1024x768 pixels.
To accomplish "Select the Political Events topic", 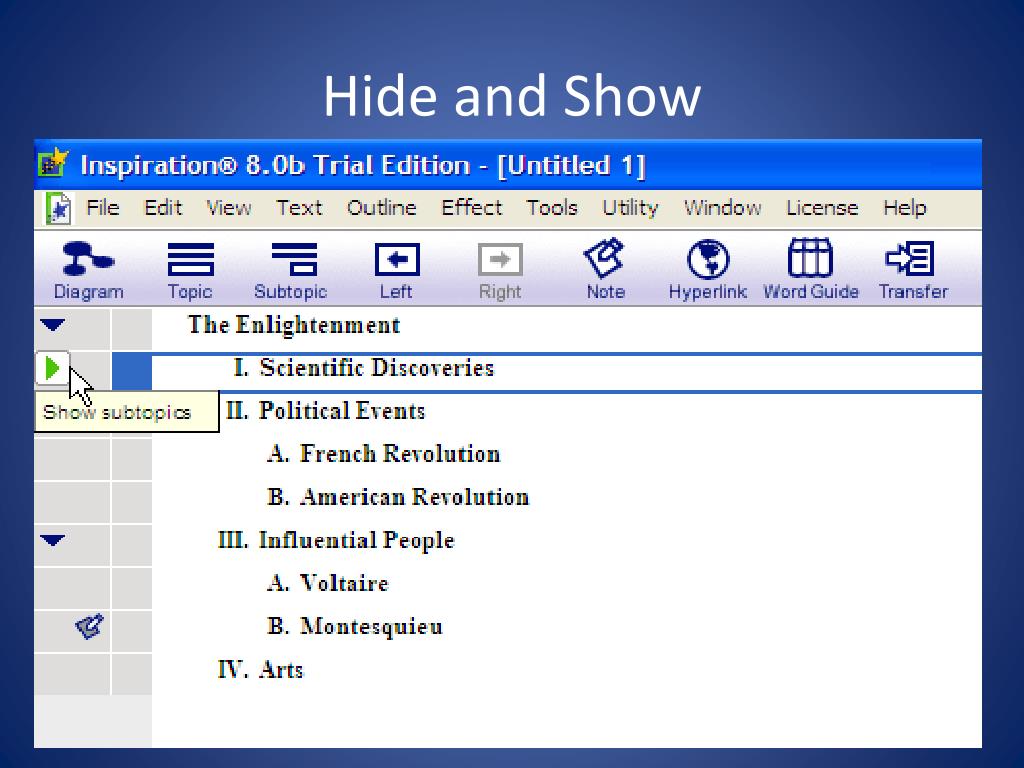I will pyautogui.click(x=342, y=411).
